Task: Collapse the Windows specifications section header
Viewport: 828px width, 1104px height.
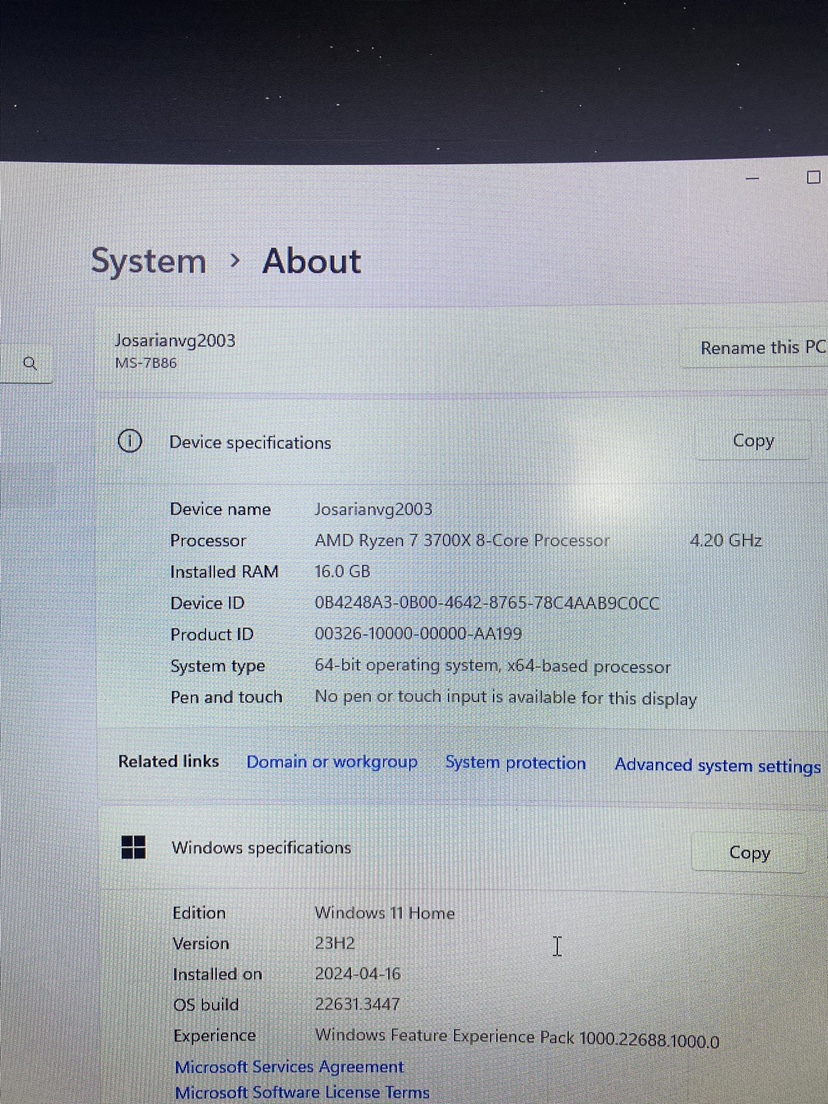Action: pos(461,848)
